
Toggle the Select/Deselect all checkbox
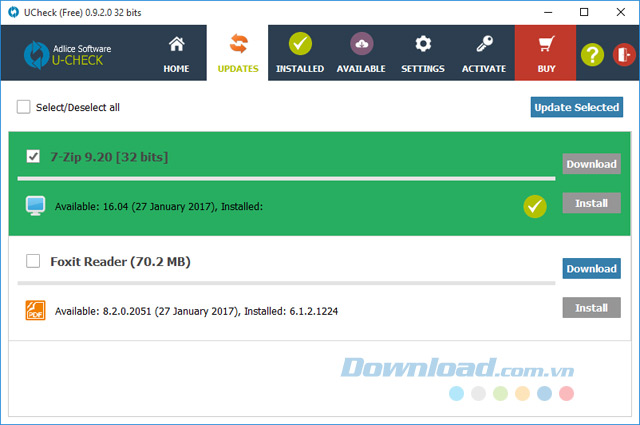23,107
